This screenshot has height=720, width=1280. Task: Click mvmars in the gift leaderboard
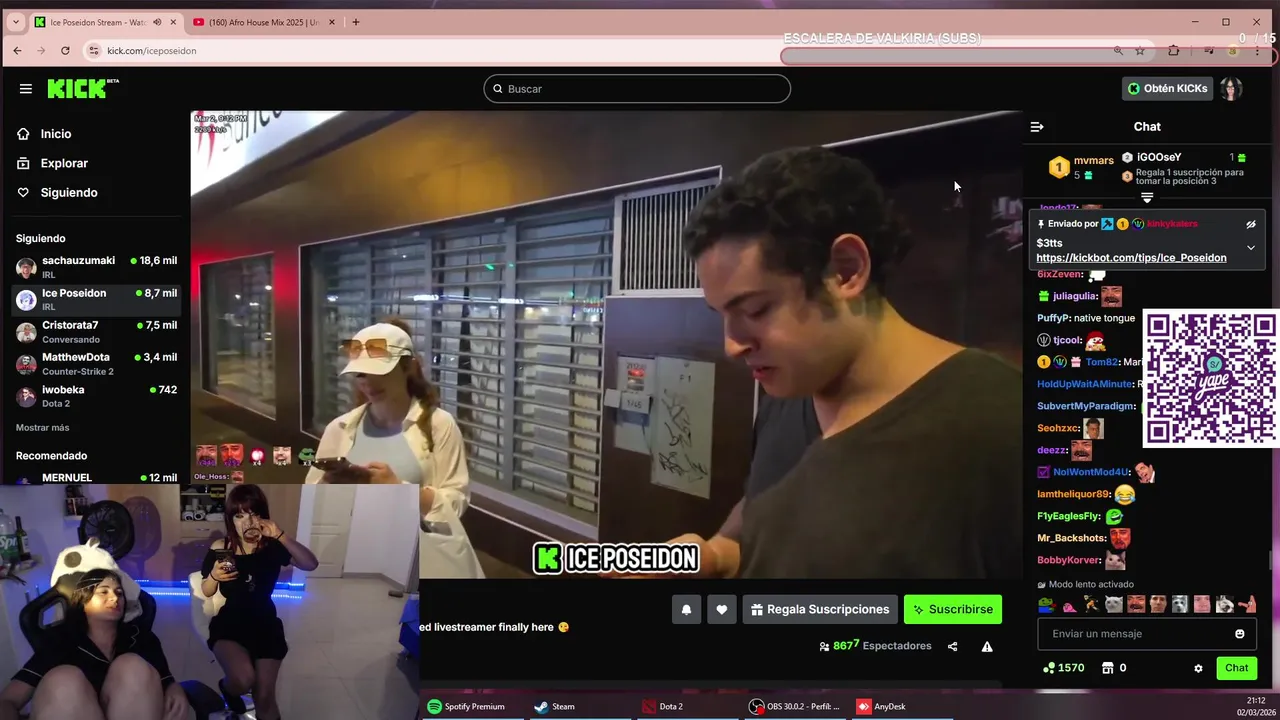coord(1093,161)
